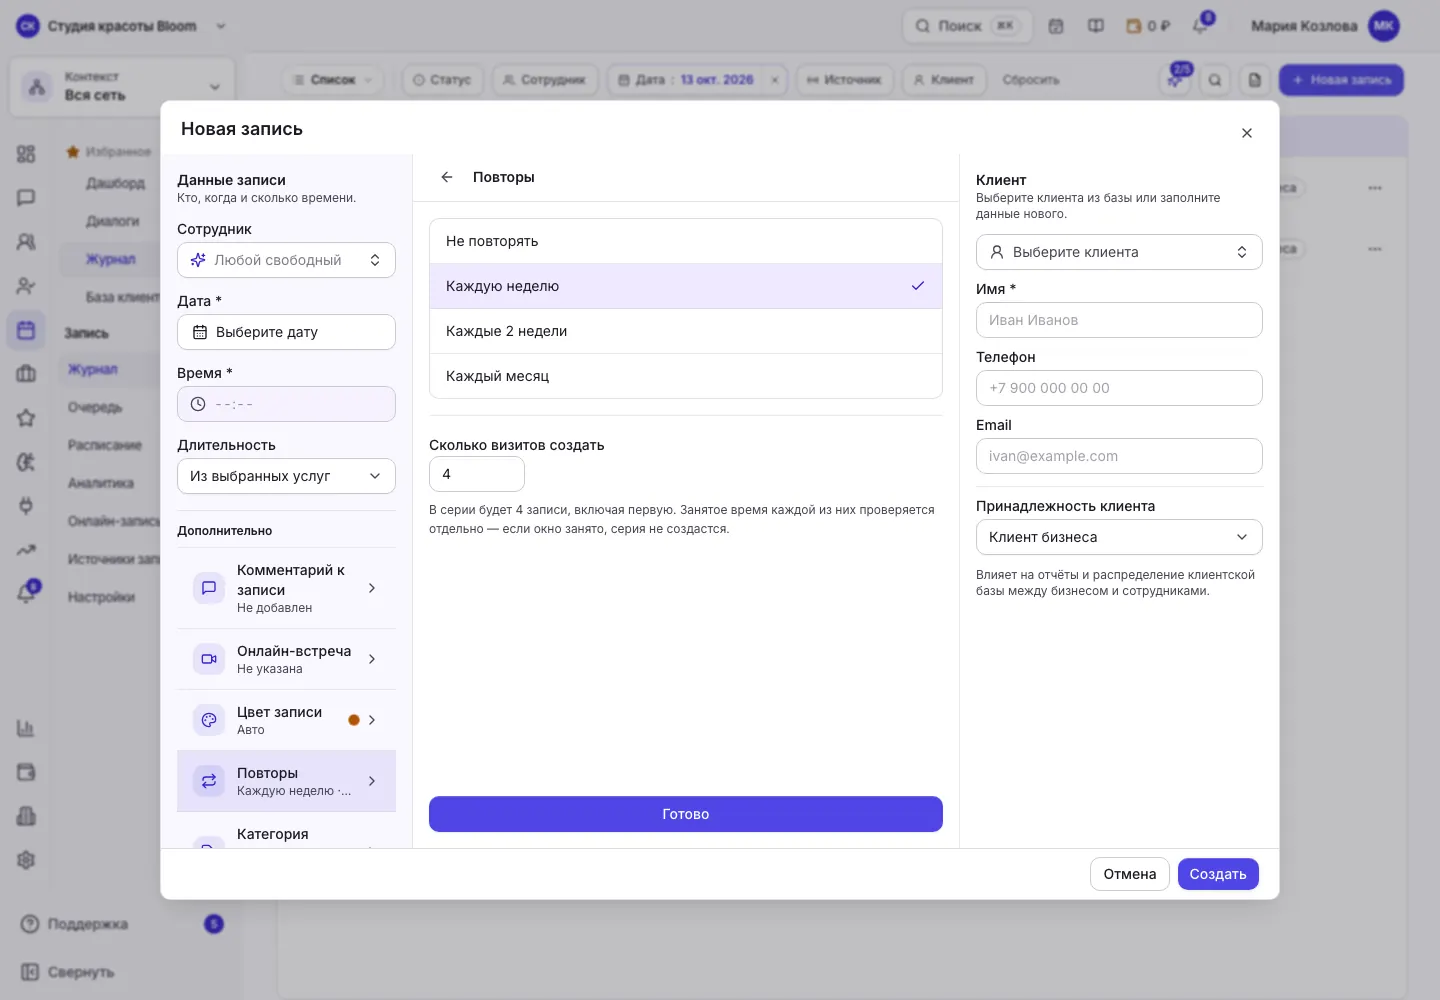Open the star icon in the left rail

[26, 418]
